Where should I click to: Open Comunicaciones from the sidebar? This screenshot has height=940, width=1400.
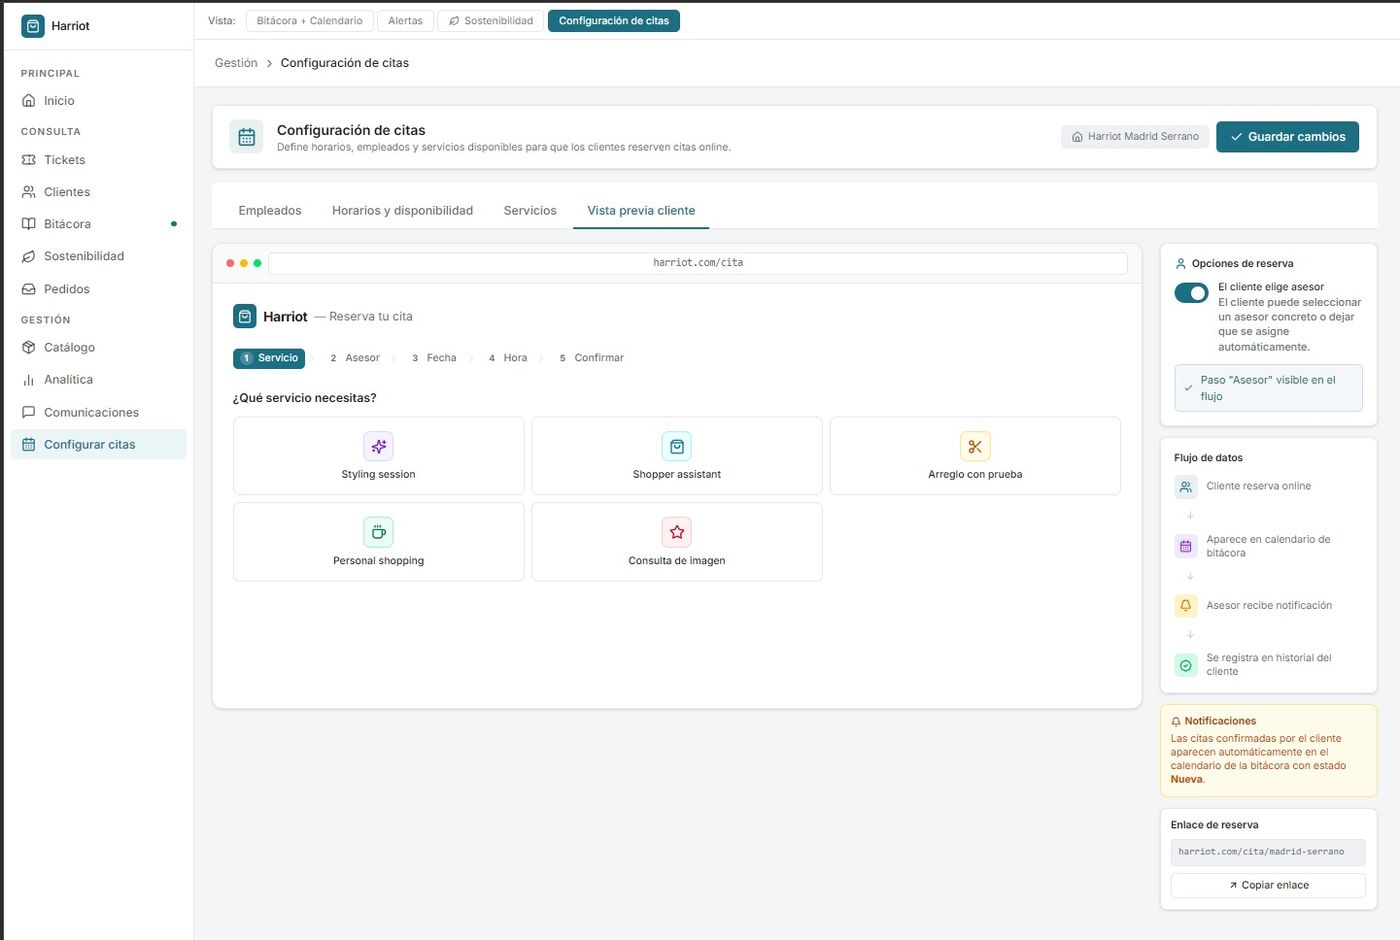pos(98,412)
